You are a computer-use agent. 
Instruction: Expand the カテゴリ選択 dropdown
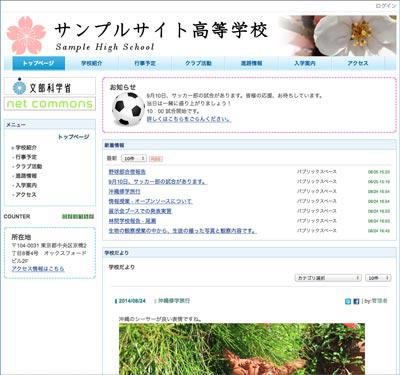[x=328, y=278]
